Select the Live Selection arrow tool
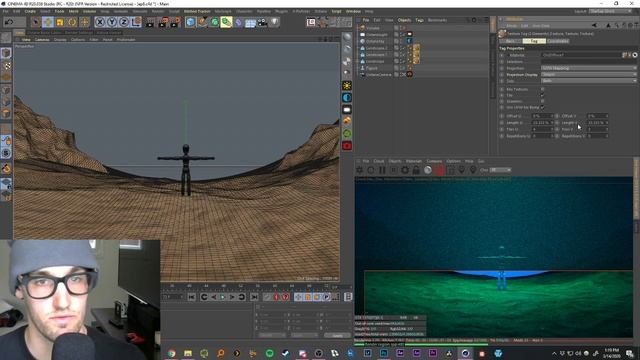 pos(36,22)
